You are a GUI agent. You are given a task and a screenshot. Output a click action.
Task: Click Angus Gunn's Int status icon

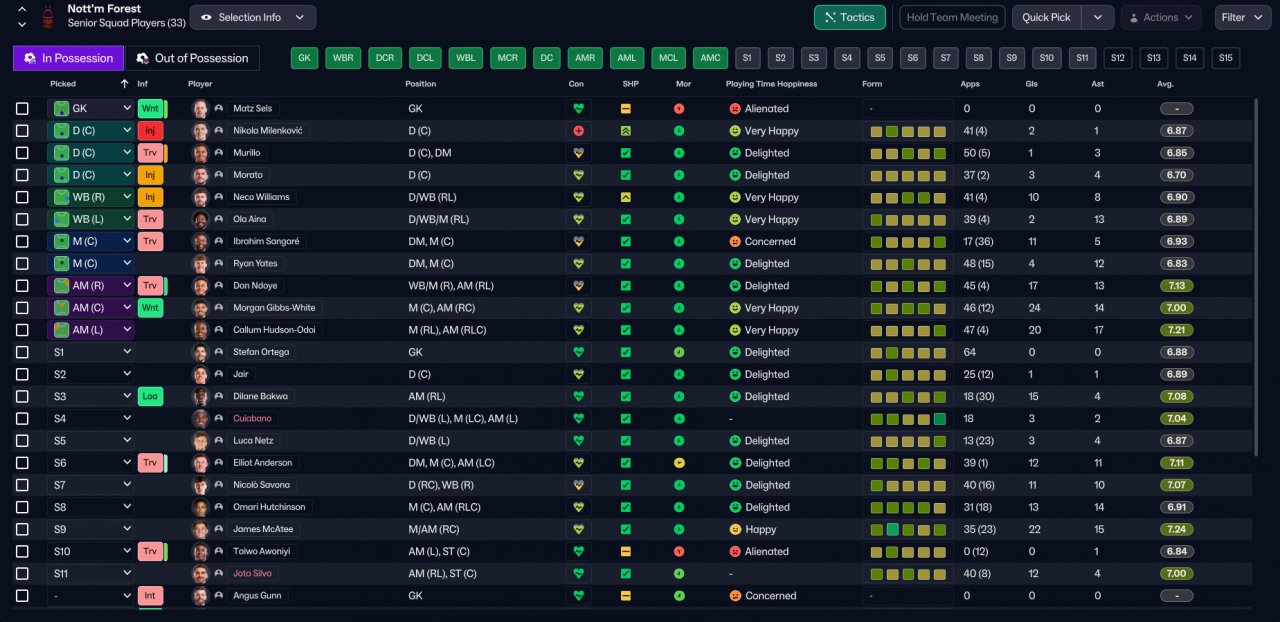[x=150, y=595]
